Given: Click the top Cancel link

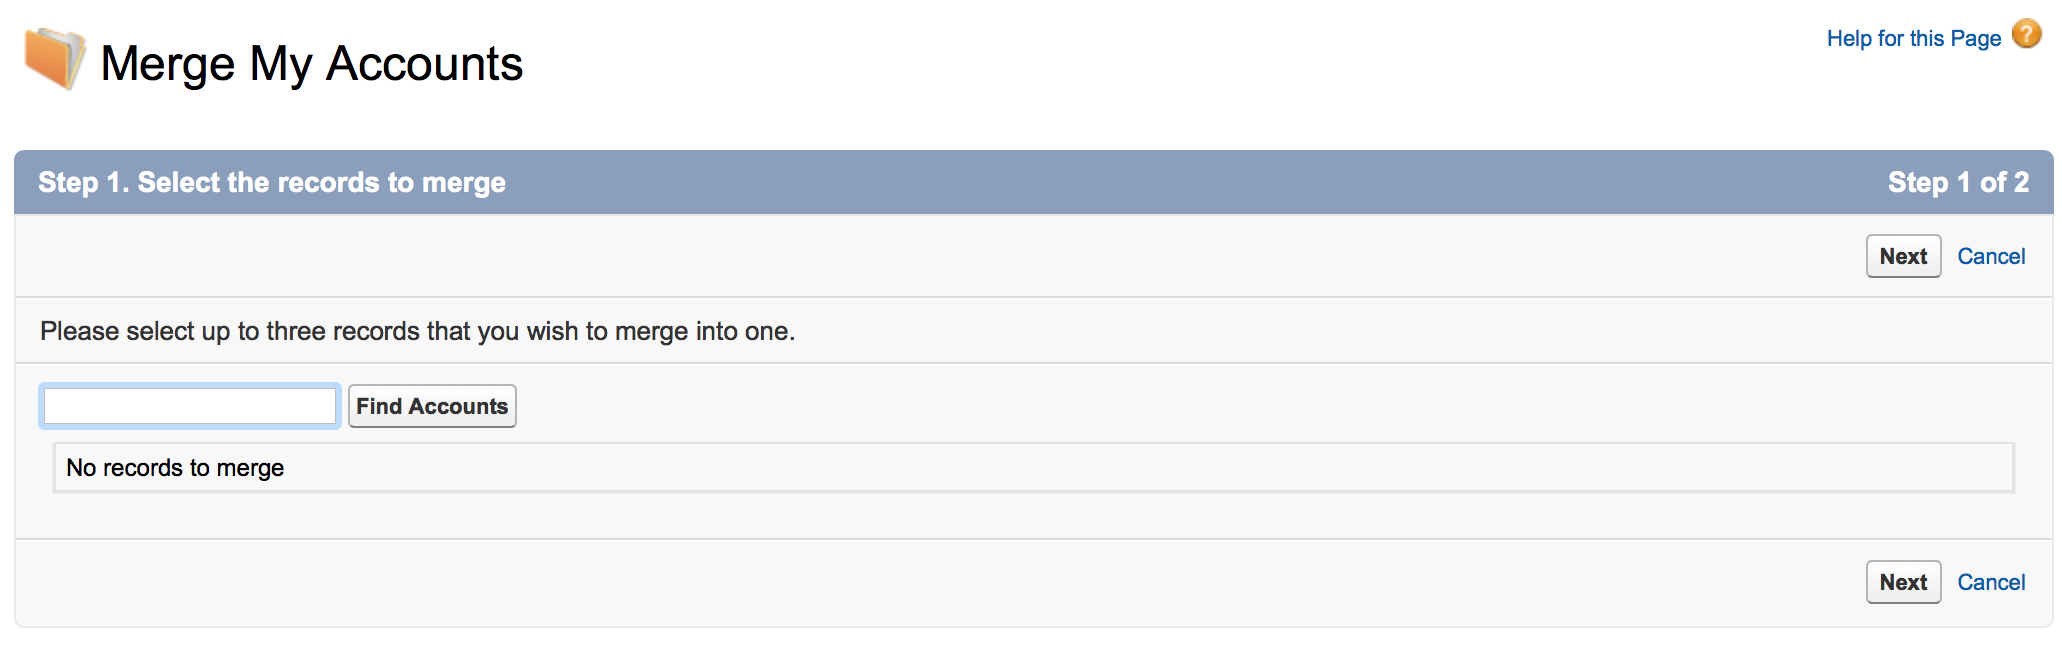Looking at the screenshot, I should (1991, 257).
